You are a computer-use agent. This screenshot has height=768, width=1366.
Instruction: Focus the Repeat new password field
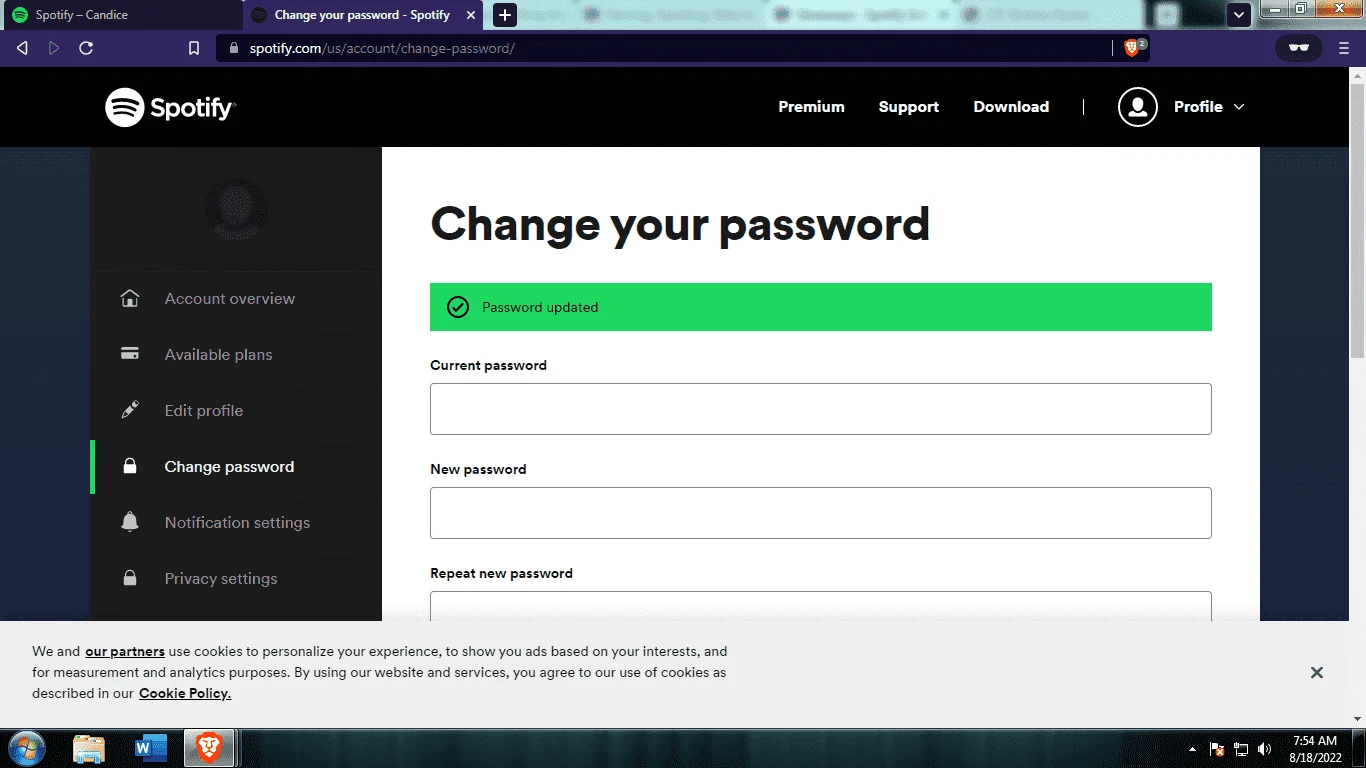[820, 606]
